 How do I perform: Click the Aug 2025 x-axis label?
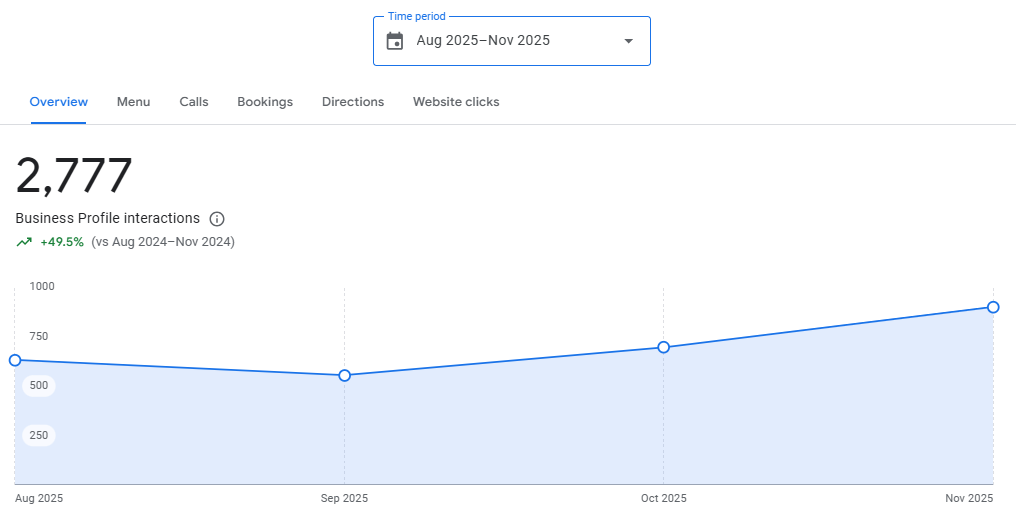point(39,498)
